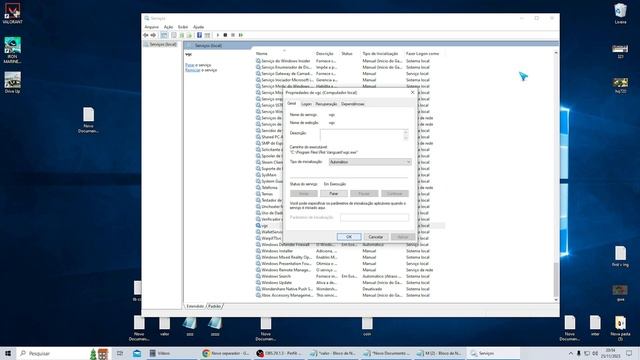640x360 pixels.
Task: Click the Parar o serviço link
Action: pyautogui.click(x=189, y=65)
